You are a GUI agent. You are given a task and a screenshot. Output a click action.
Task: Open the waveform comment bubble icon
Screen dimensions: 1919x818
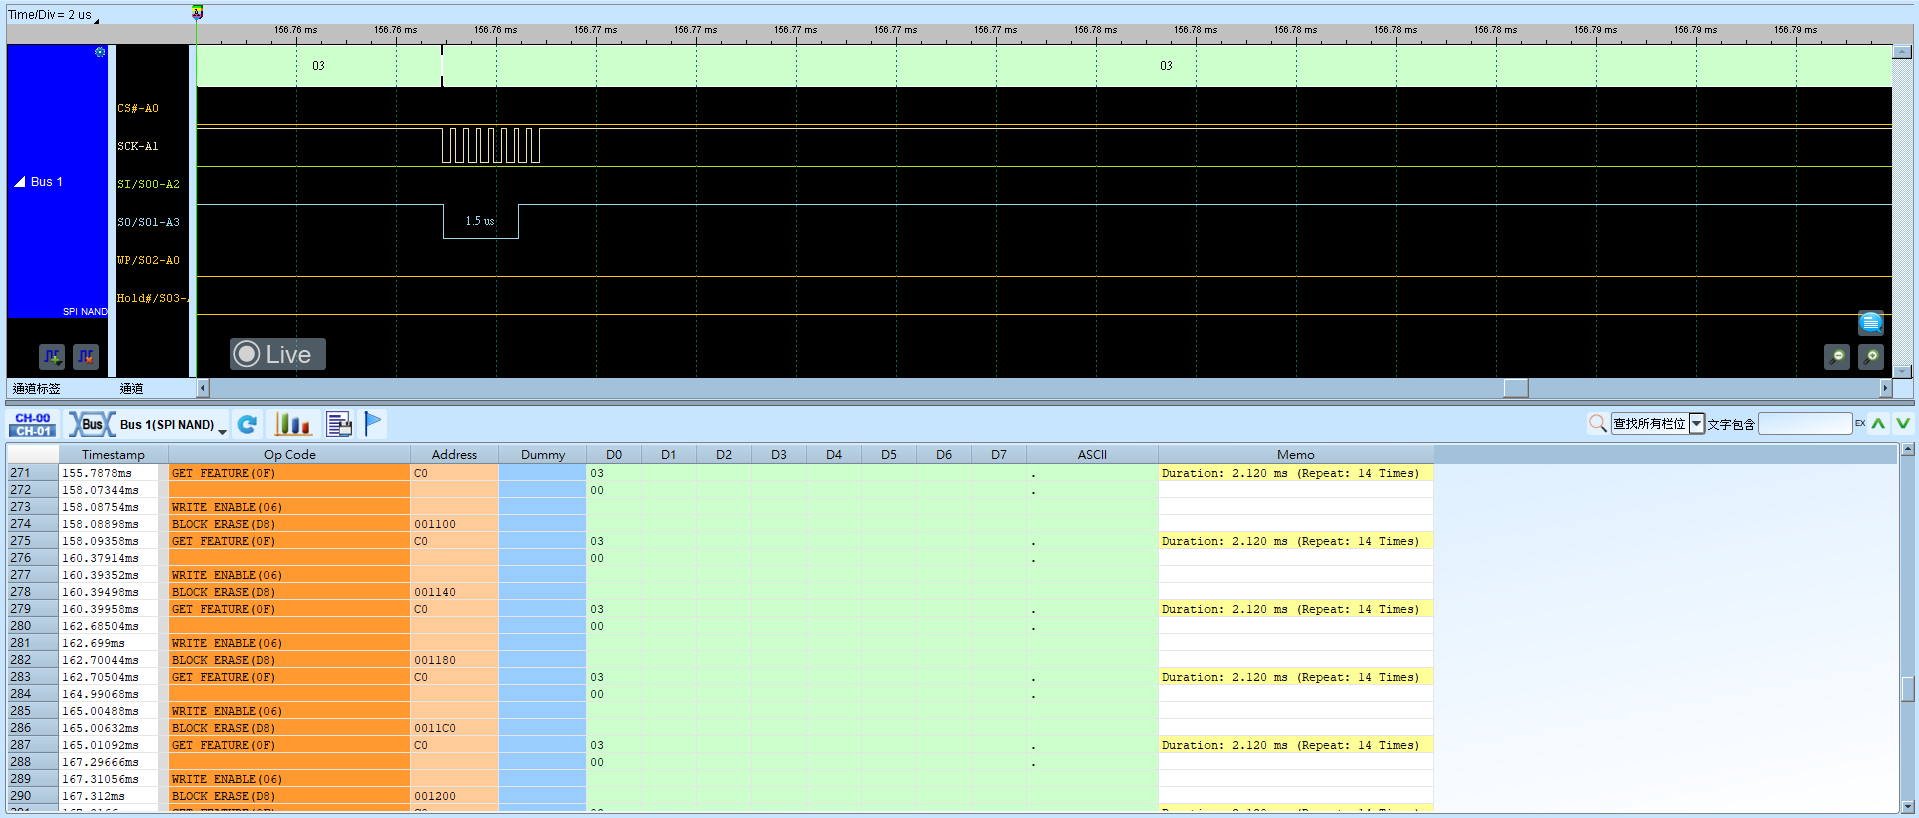(1871, 323)
